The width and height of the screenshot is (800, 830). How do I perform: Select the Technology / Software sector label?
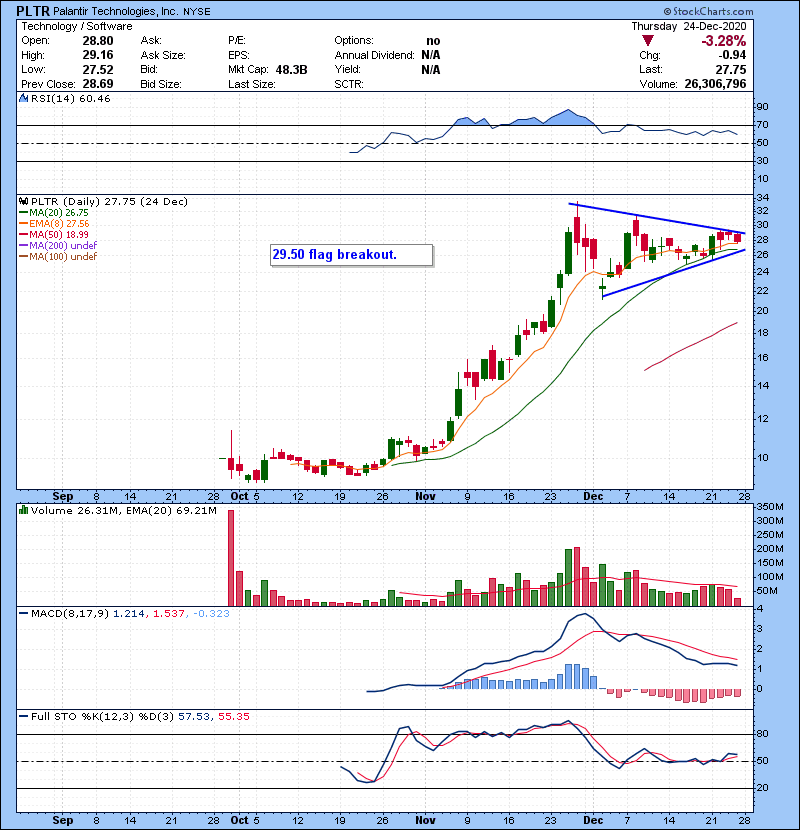[x=77, y=26]
